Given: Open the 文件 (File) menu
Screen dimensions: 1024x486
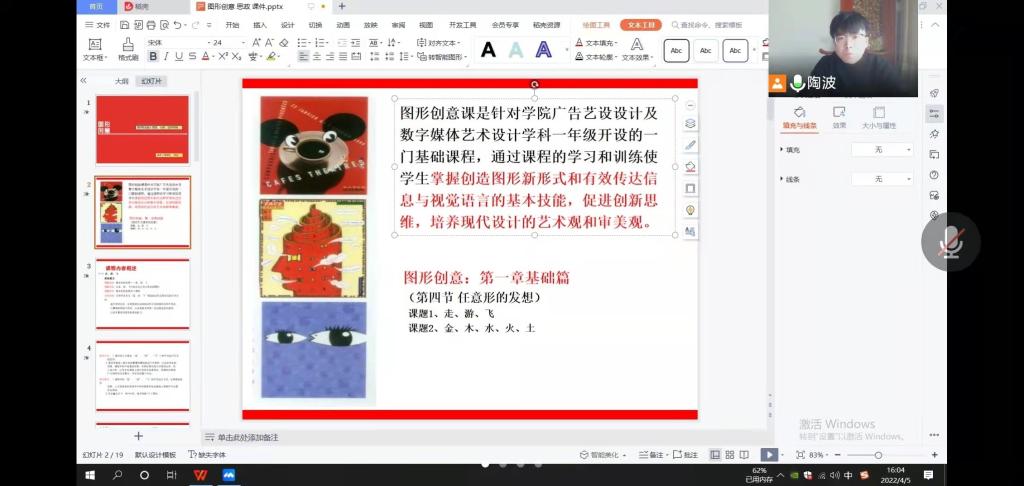Looking at the screenshot, I should 98,25.
